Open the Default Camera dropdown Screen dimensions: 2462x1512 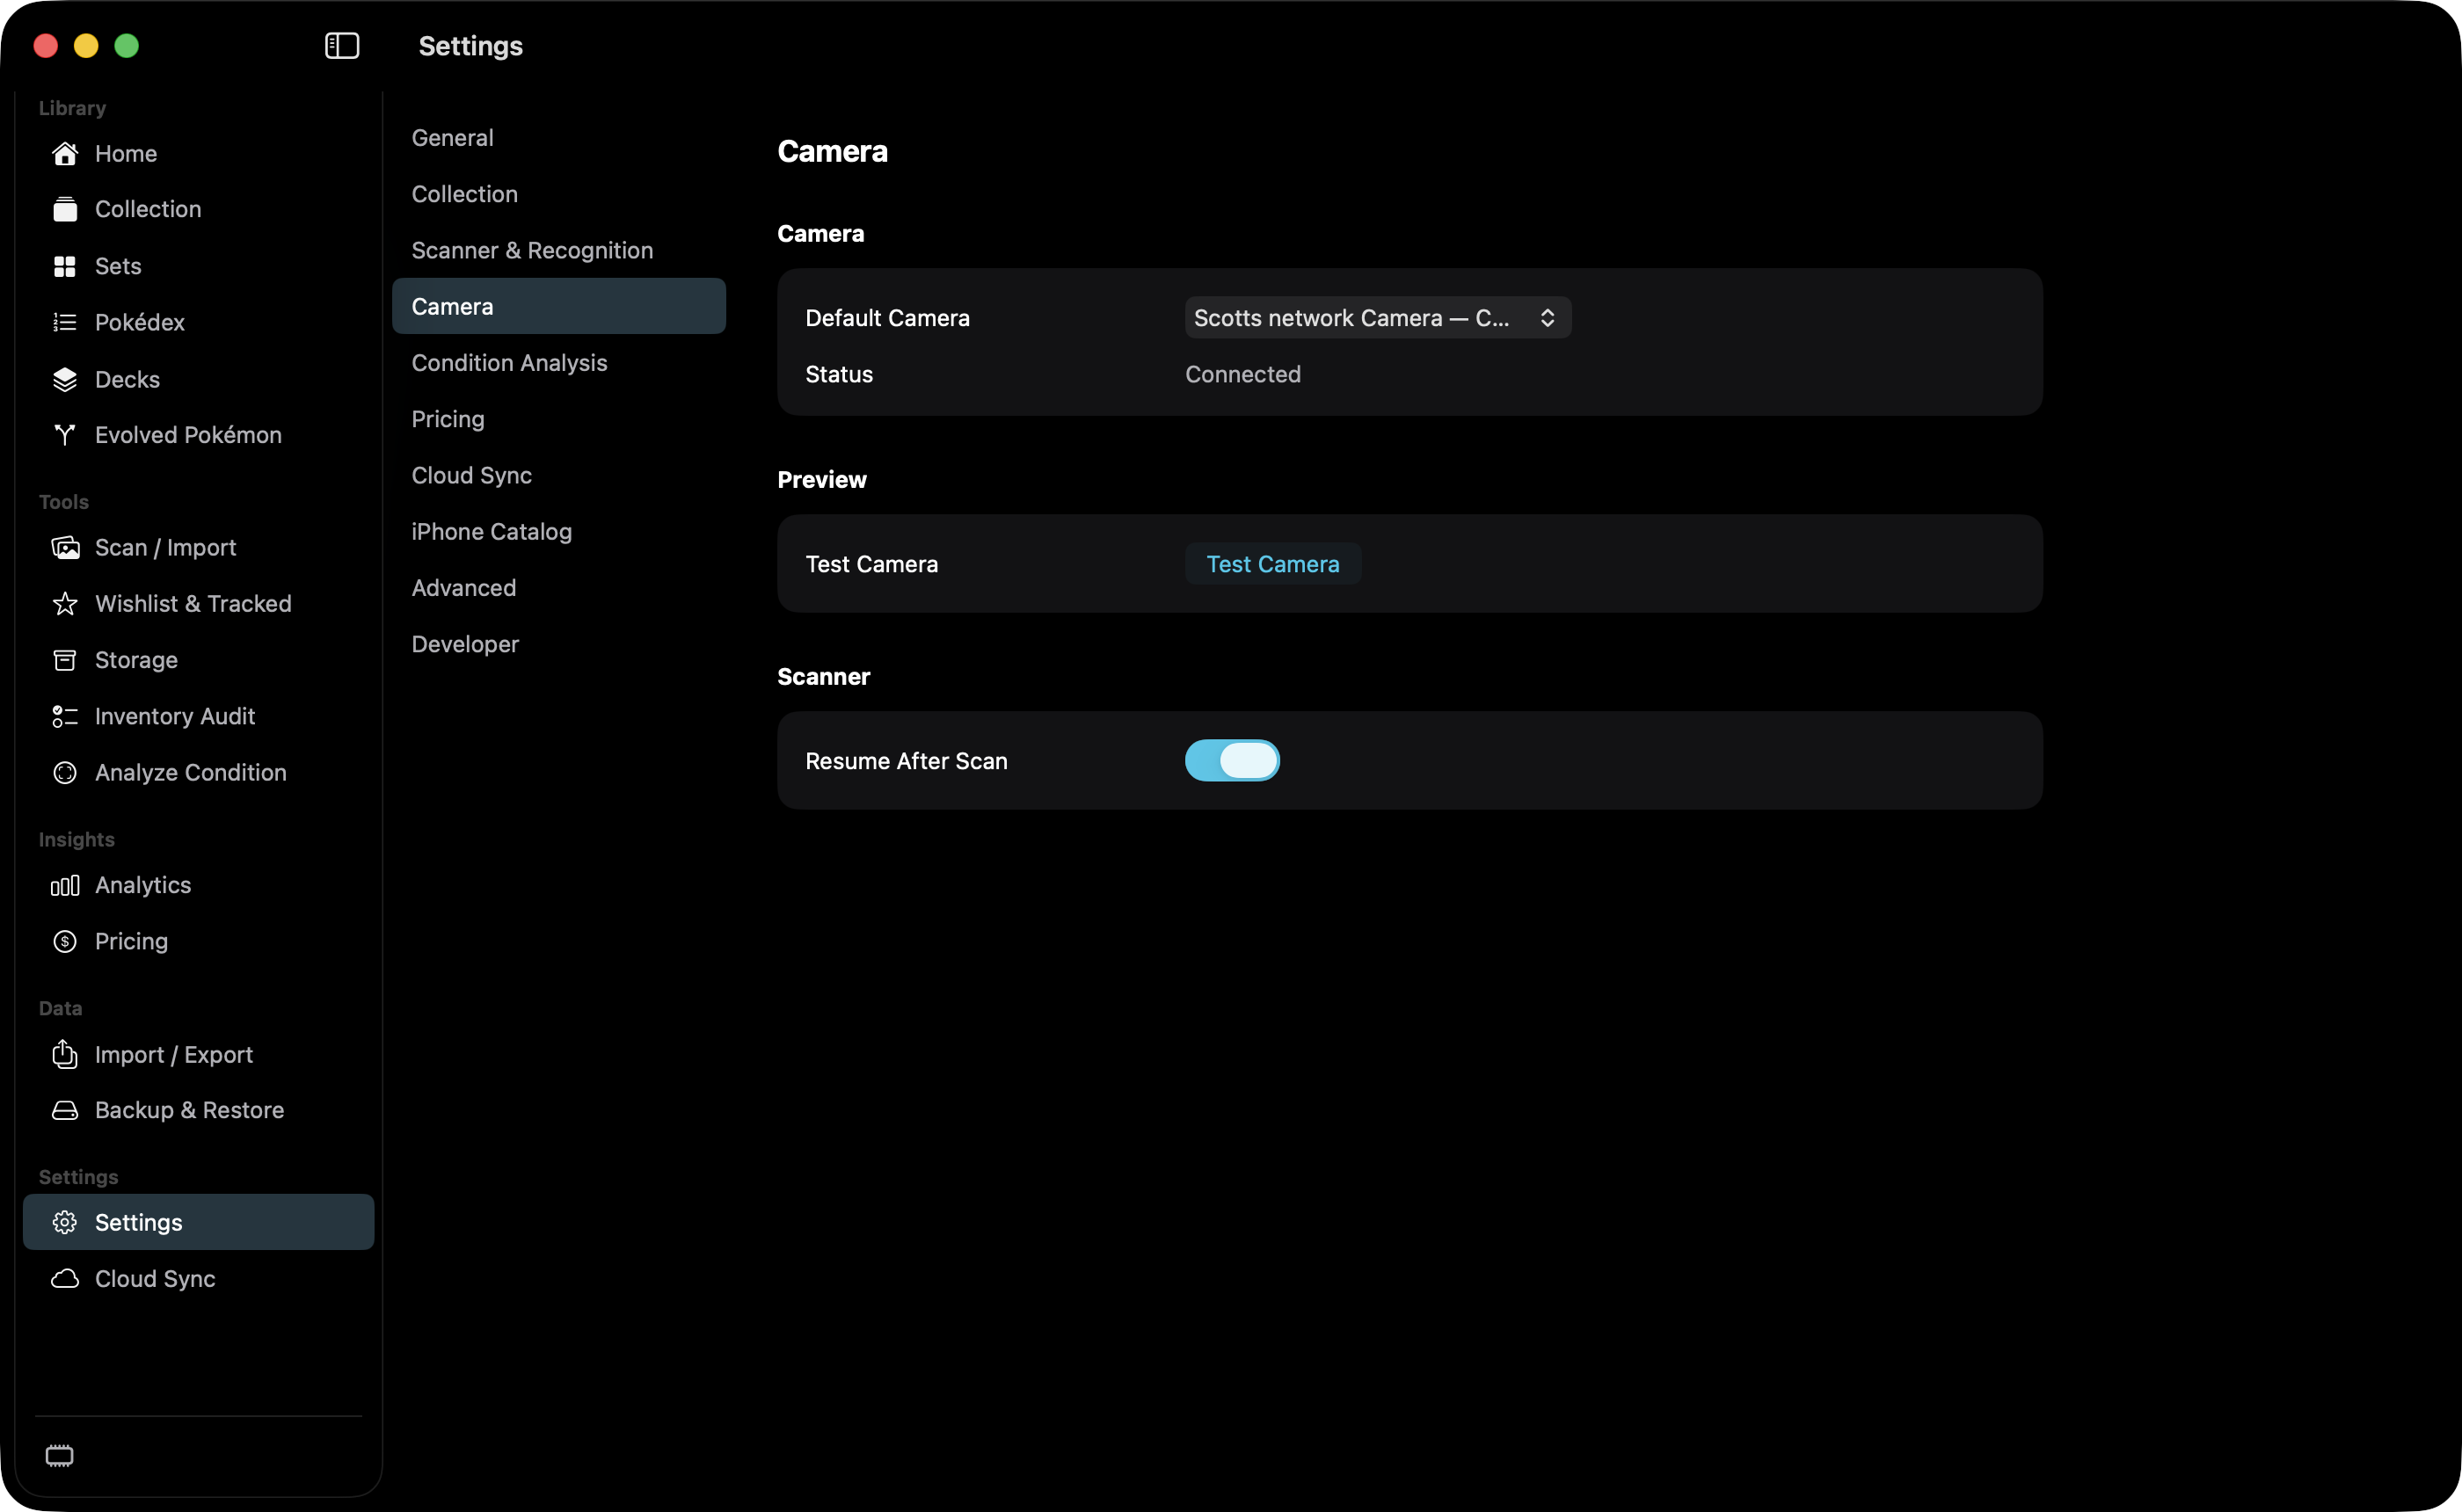[x=1378, y=318]
